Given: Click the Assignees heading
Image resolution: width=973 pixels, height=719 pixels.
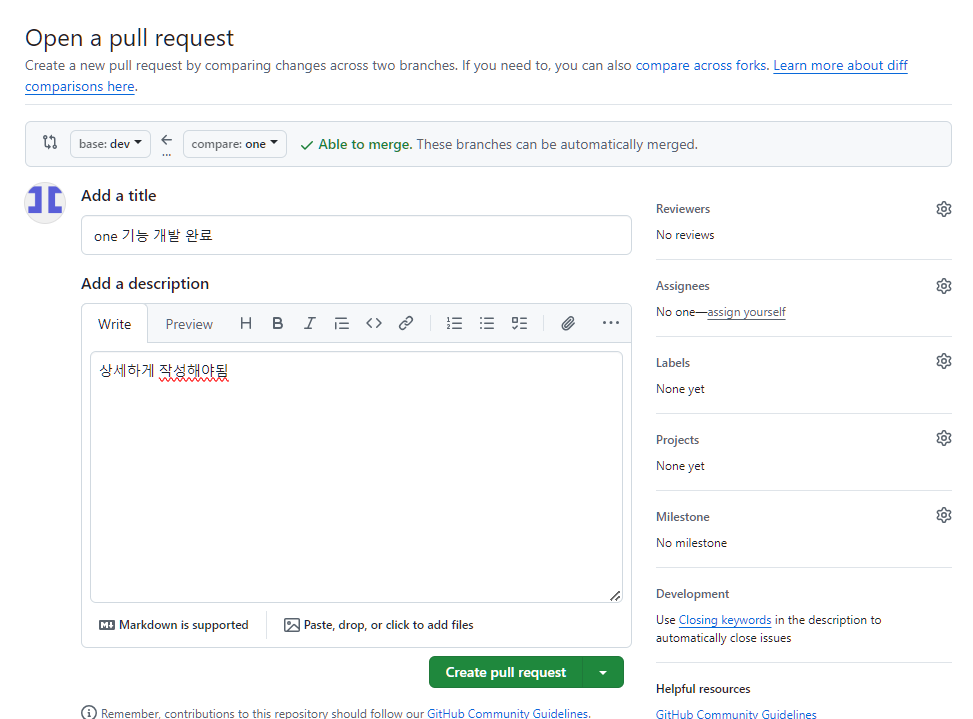Looking at the screenshot, I should (x=683, y=286).
